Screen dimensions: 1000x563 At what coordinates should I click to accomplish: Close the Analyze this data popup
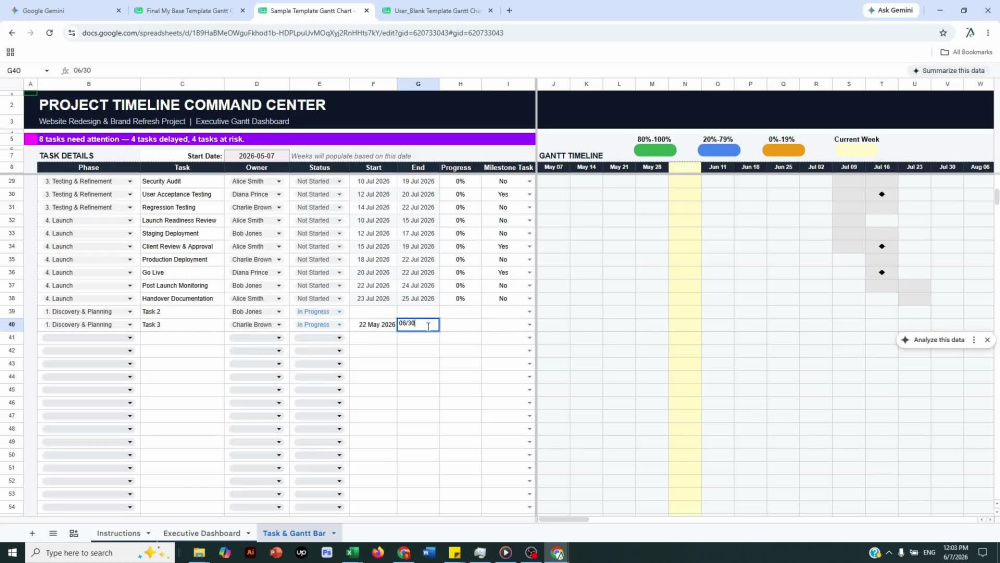[x=987, y=340]
